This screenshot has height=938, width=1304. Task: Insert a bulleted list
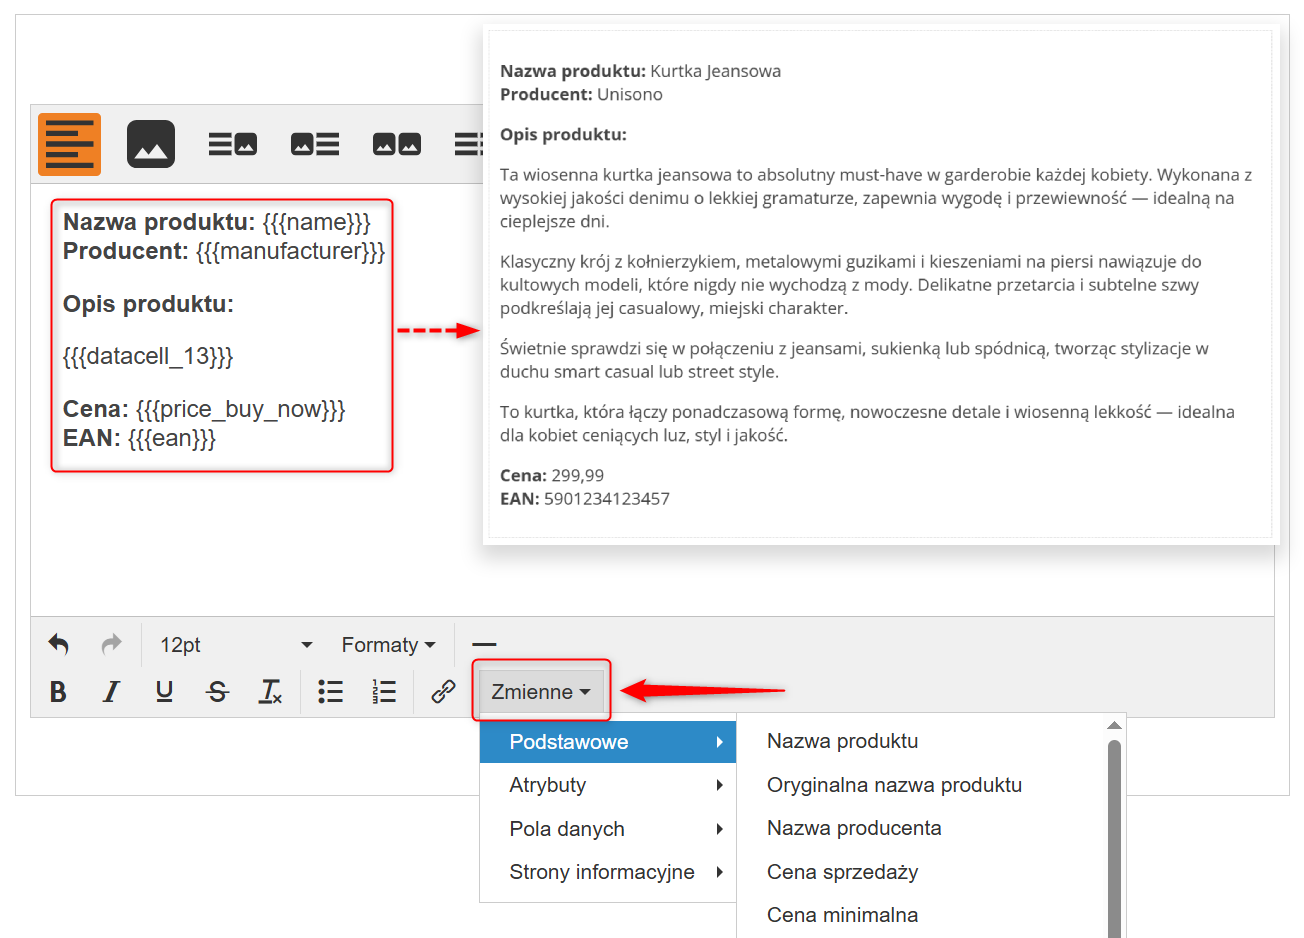tap(330, 692)
